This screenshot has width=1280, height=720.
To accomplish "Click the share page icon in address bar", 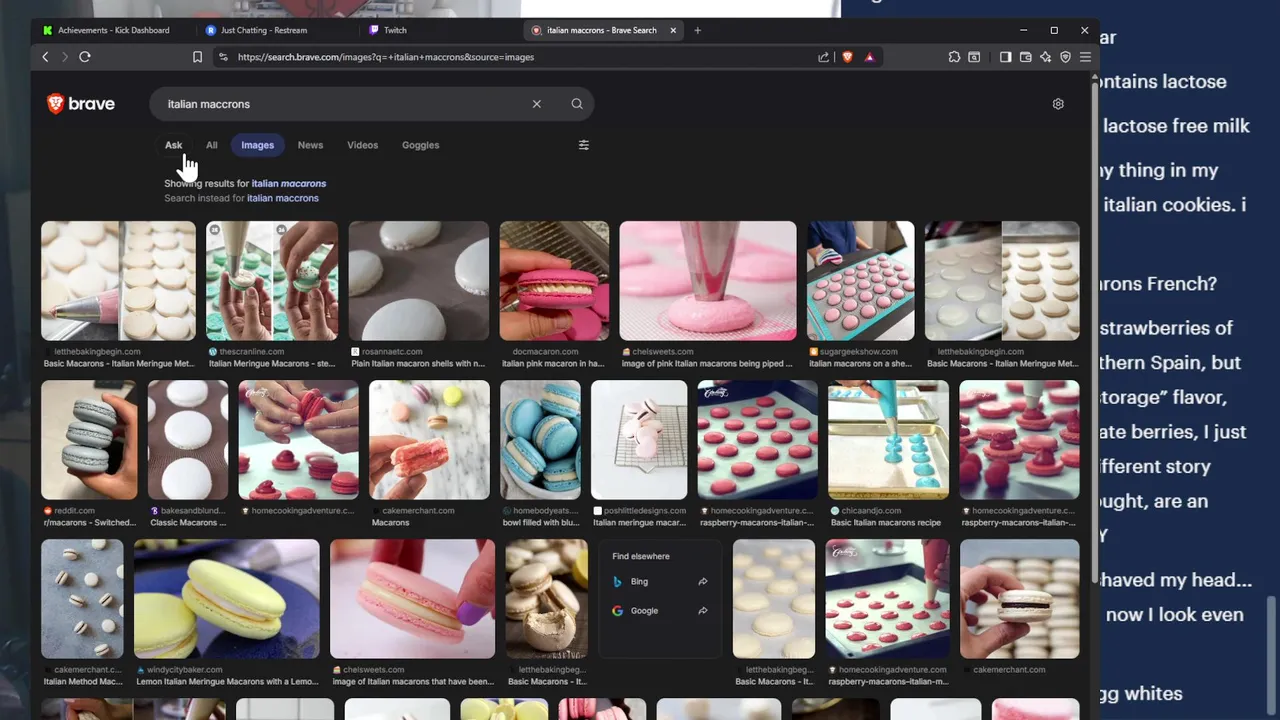I will coord(824,57).
